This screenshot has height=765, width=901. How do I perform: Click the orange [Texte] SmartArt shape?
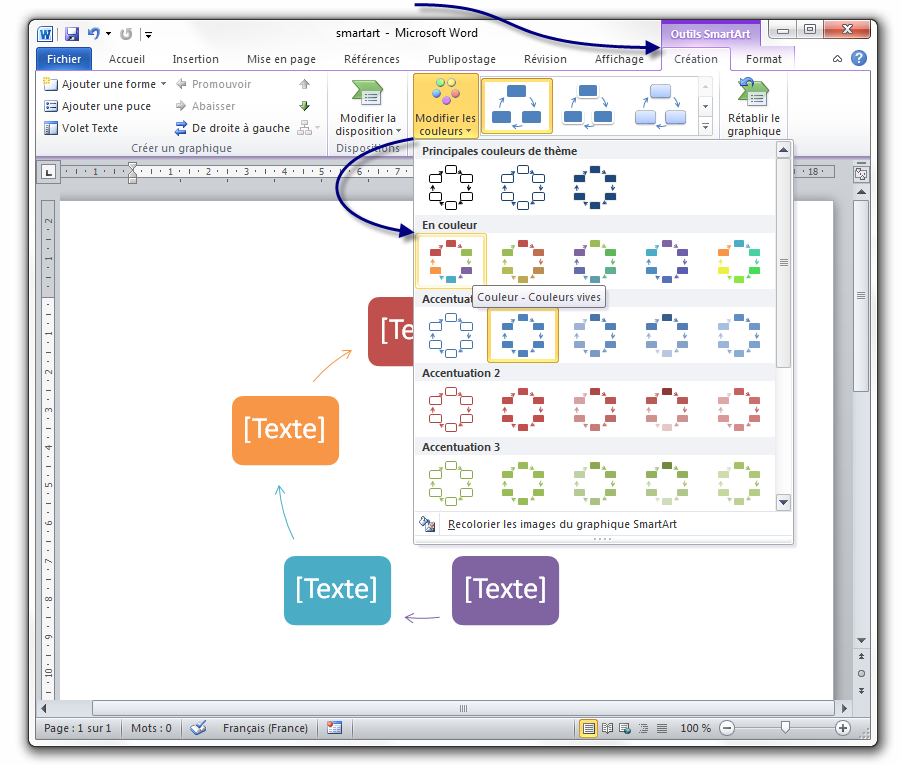(x=285, y=430)
